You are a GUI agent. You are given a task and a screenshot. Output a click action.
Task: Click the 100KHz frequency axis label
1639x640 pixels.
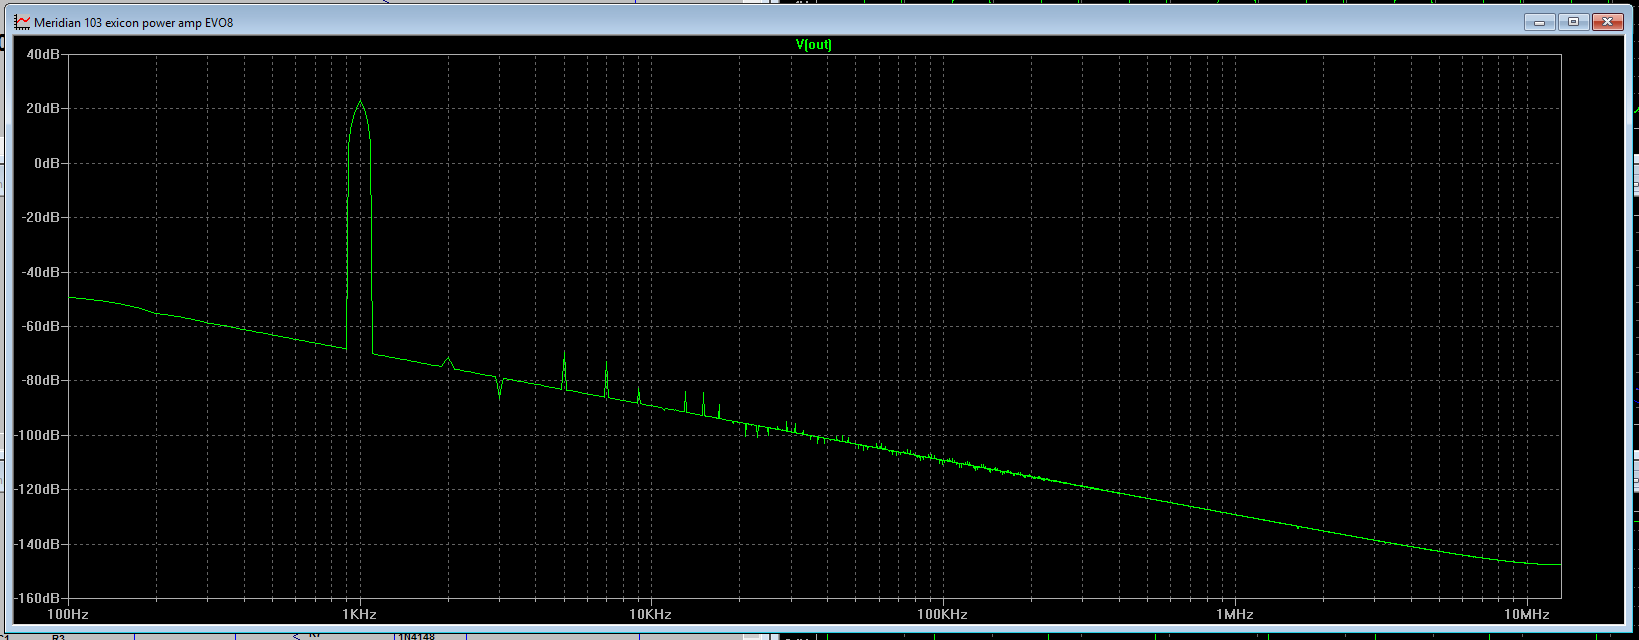[943, 614]
